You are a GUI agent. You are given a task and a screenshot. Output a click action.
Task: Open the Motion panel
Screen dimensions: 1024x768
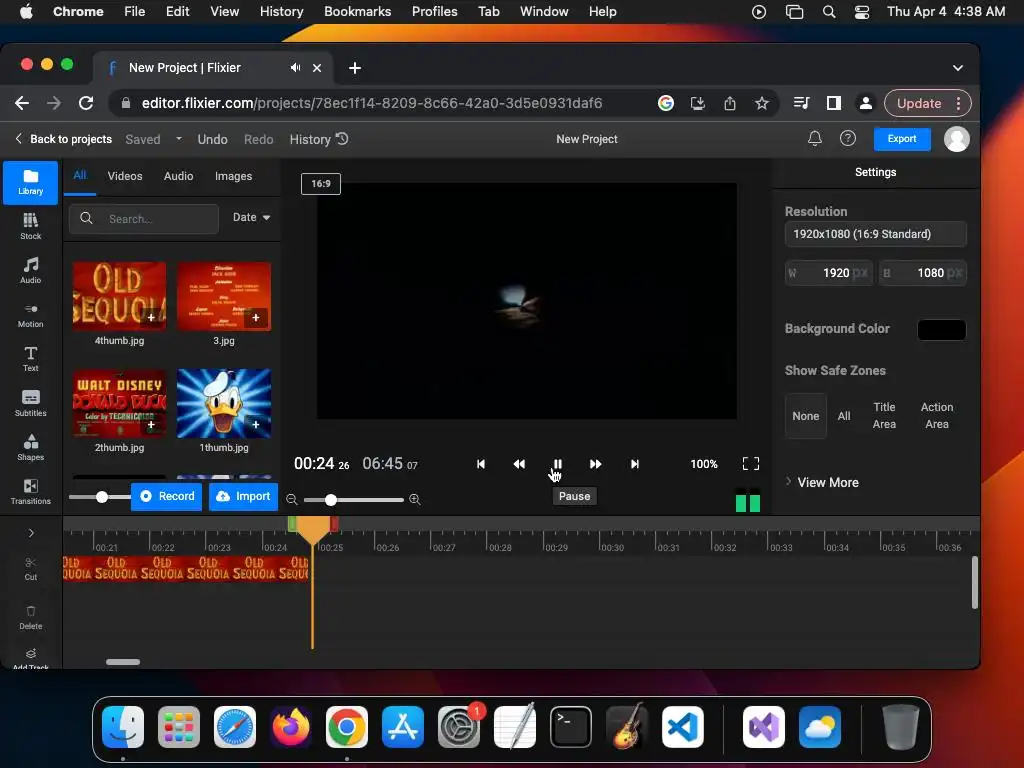click(x=31, y=315)
